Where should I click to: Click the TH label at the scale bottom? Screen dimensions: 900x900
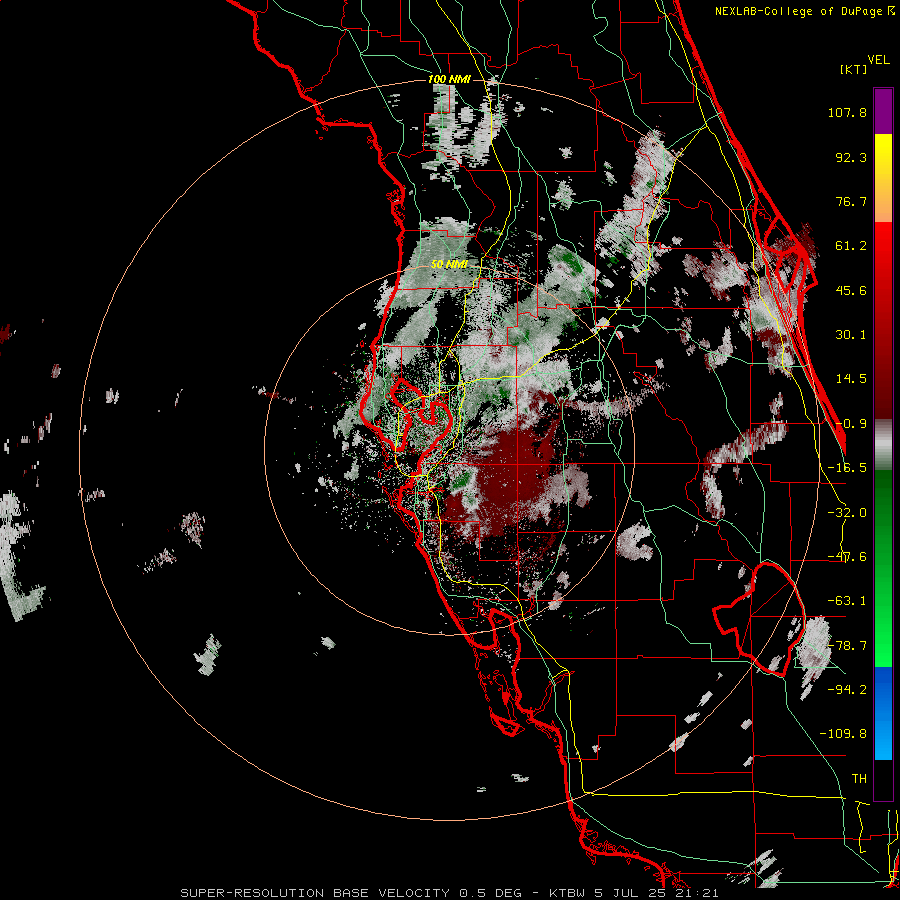pyautogui.click(x=859, y=778)
